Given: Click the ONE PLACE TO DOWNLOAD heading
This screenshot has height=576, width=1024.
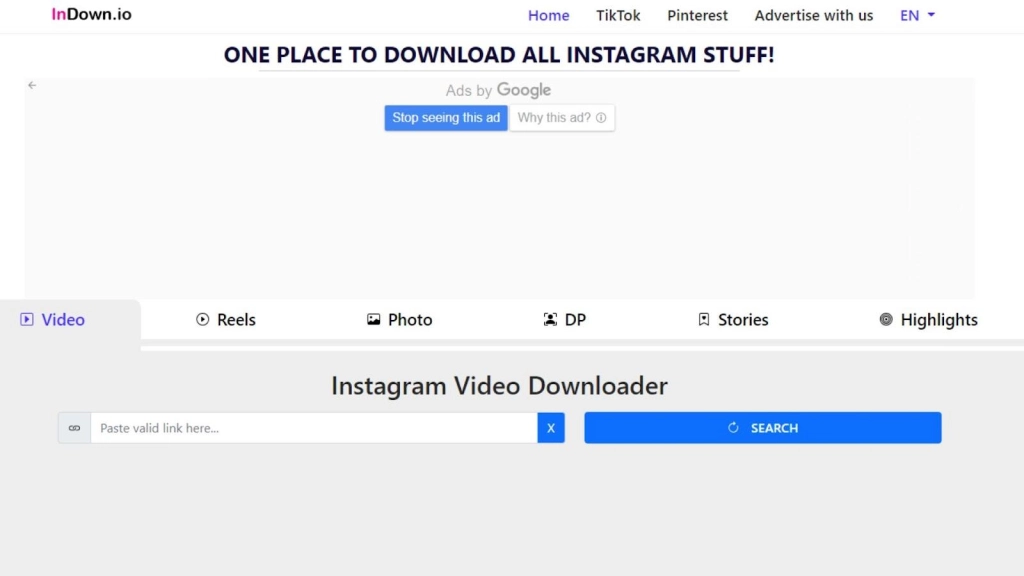Looking at the screenshot, I should point(499,55).
